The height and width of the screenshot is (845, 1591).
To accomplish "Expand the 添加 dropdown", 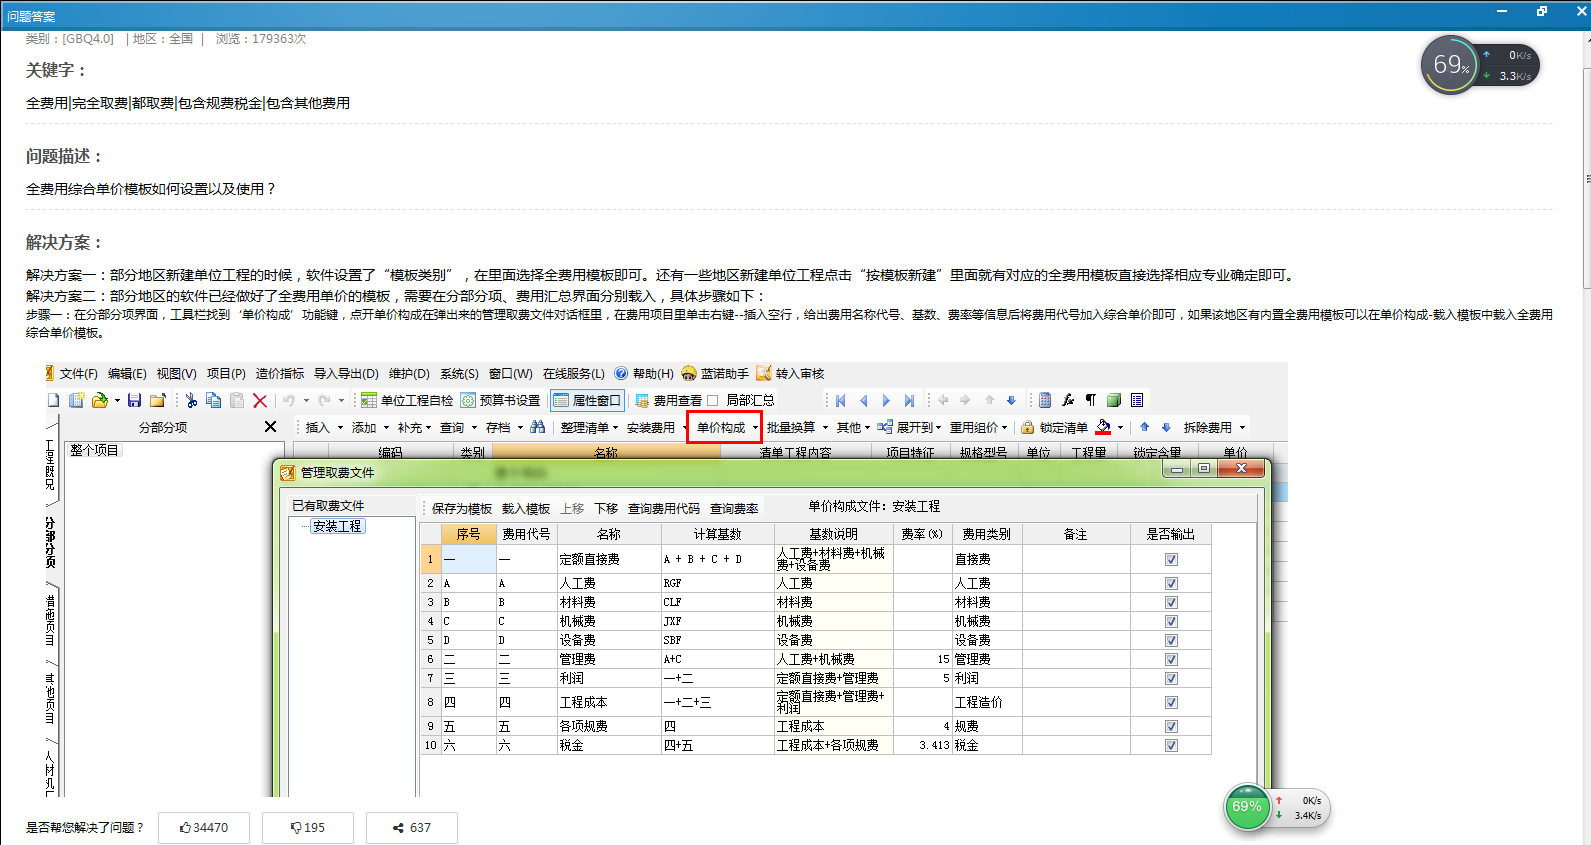I will (x=386, y=428).
